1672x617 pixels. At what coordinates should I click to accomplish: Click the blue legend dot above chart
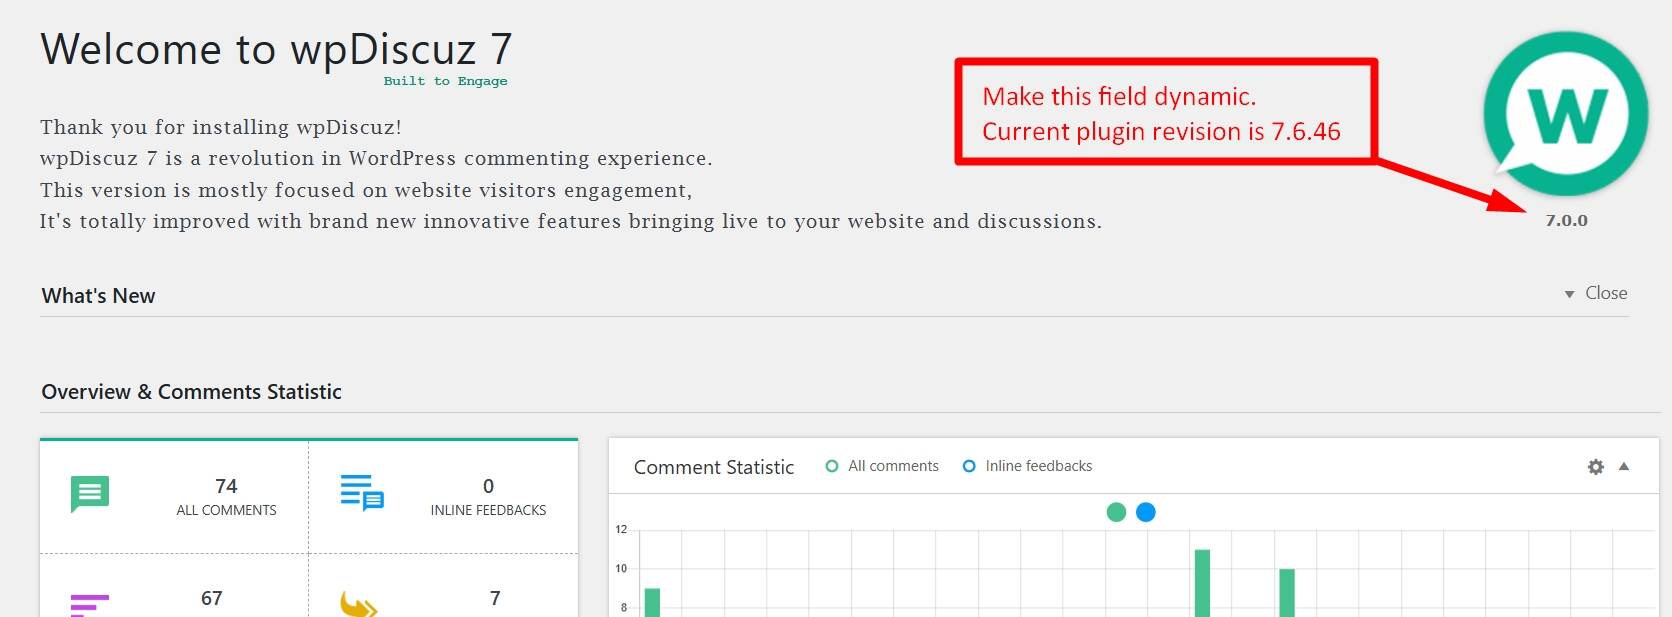pos(1146,512)
